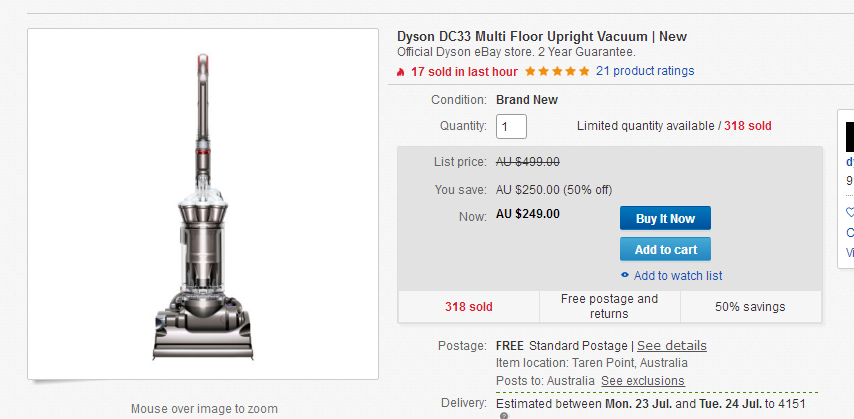Click the heart icon in seller panel
This screenshot has height=419, width=854.
point(850,212)
